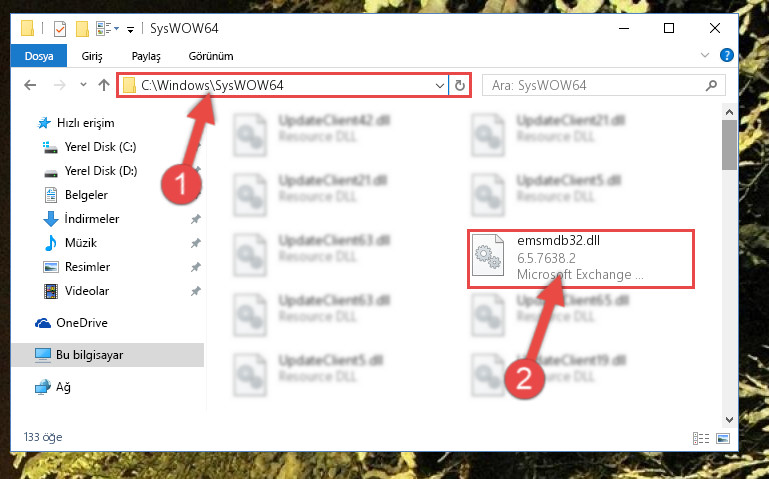The image size is (769, 479).
Task: Expand the address bar history dropdown
Action: 439,86
